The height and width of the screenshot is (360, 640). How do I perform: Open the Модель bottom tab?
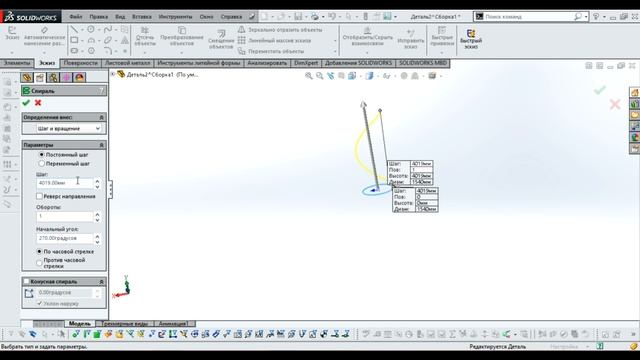(x=80, y=323)
